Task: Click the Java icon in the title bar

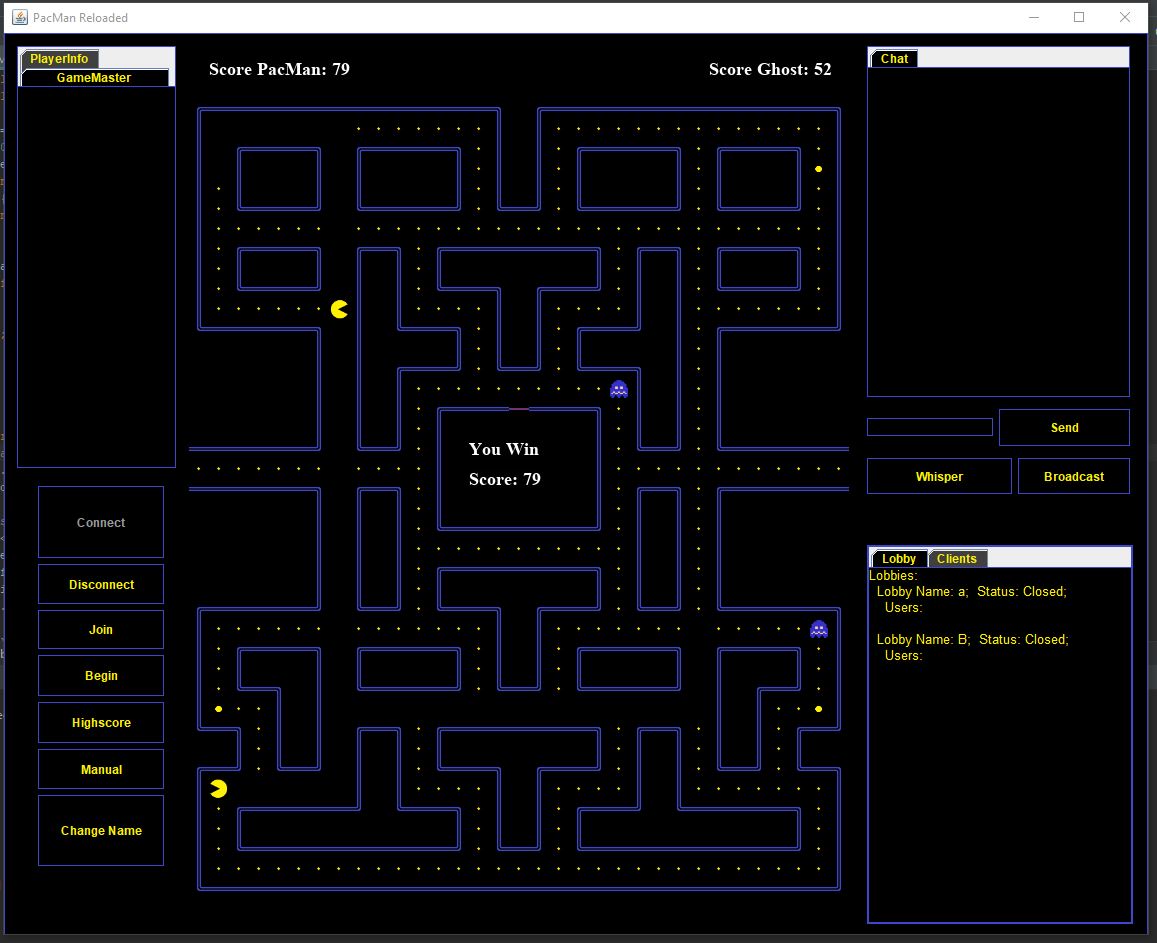Action: click(19, 17)
